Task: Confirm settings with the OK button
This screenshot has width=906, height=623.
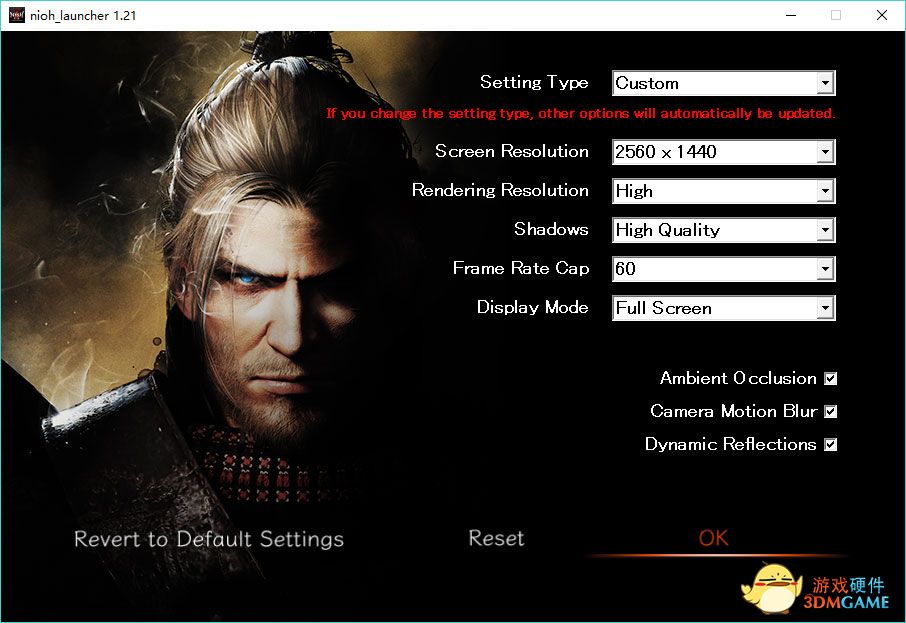Action: [x=714, y=538]
